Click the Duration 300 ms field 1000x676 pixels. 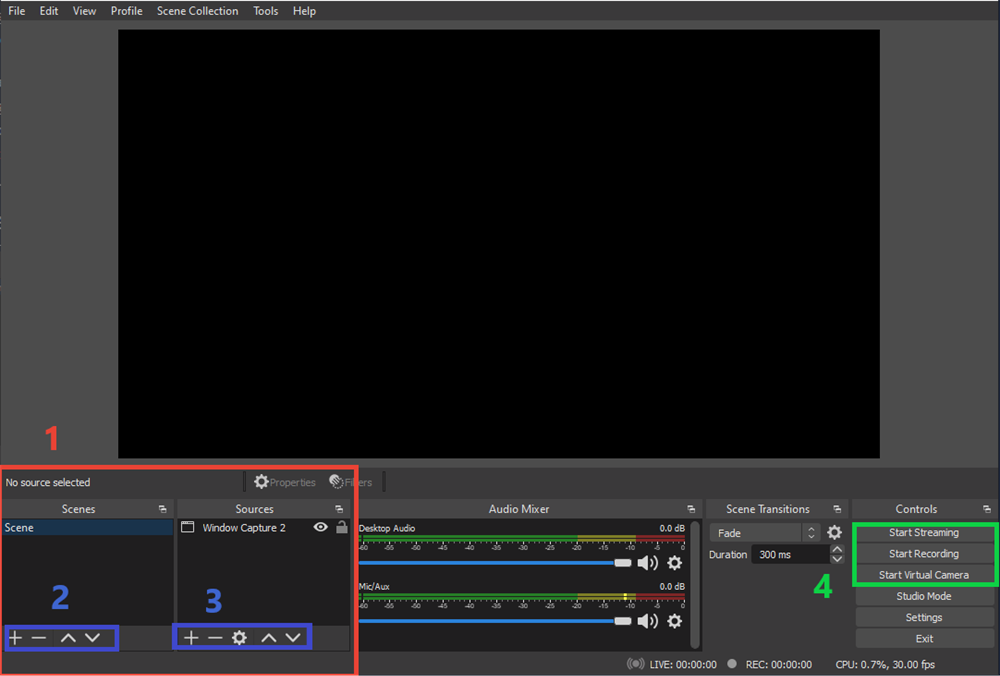pos(791,554)
